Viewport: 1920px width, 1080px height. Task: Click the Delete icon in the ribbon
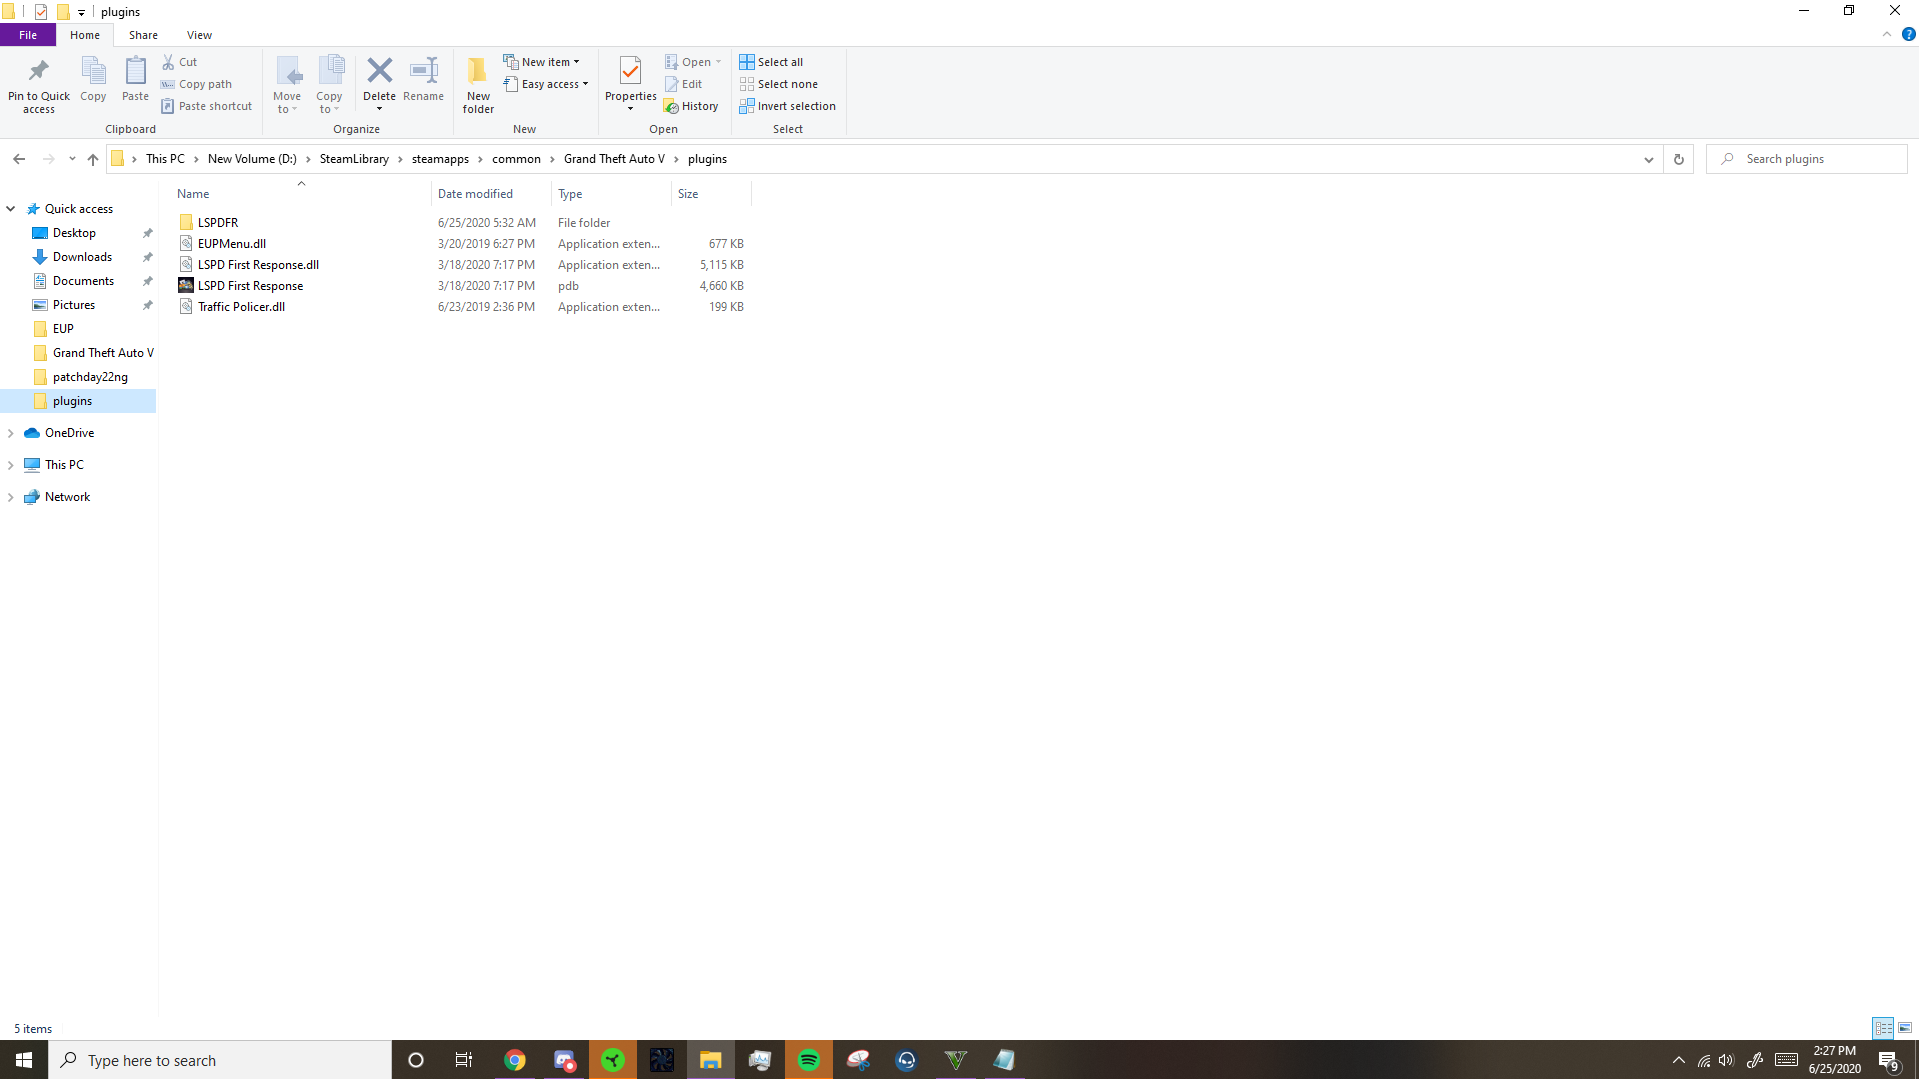379,71
